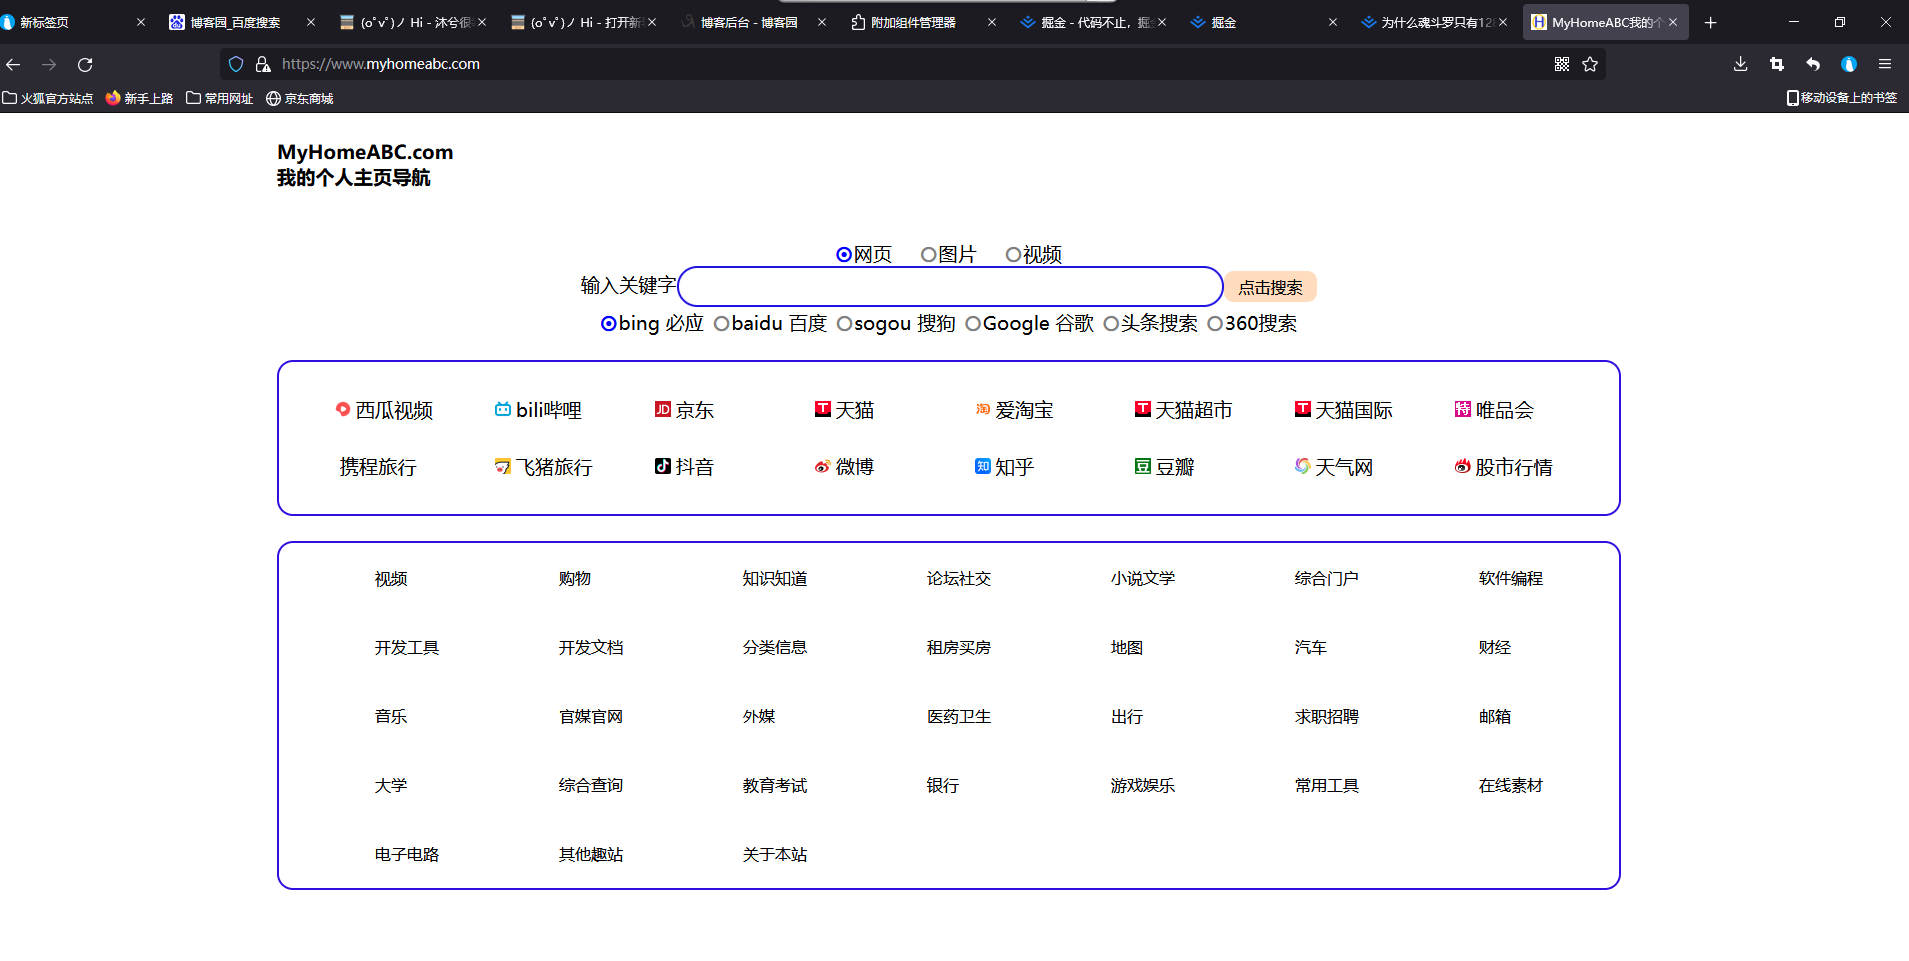This screenshot has width=1909, height=961.
Task: Open 微博 shortcut
Action: (x=845, y=467)
